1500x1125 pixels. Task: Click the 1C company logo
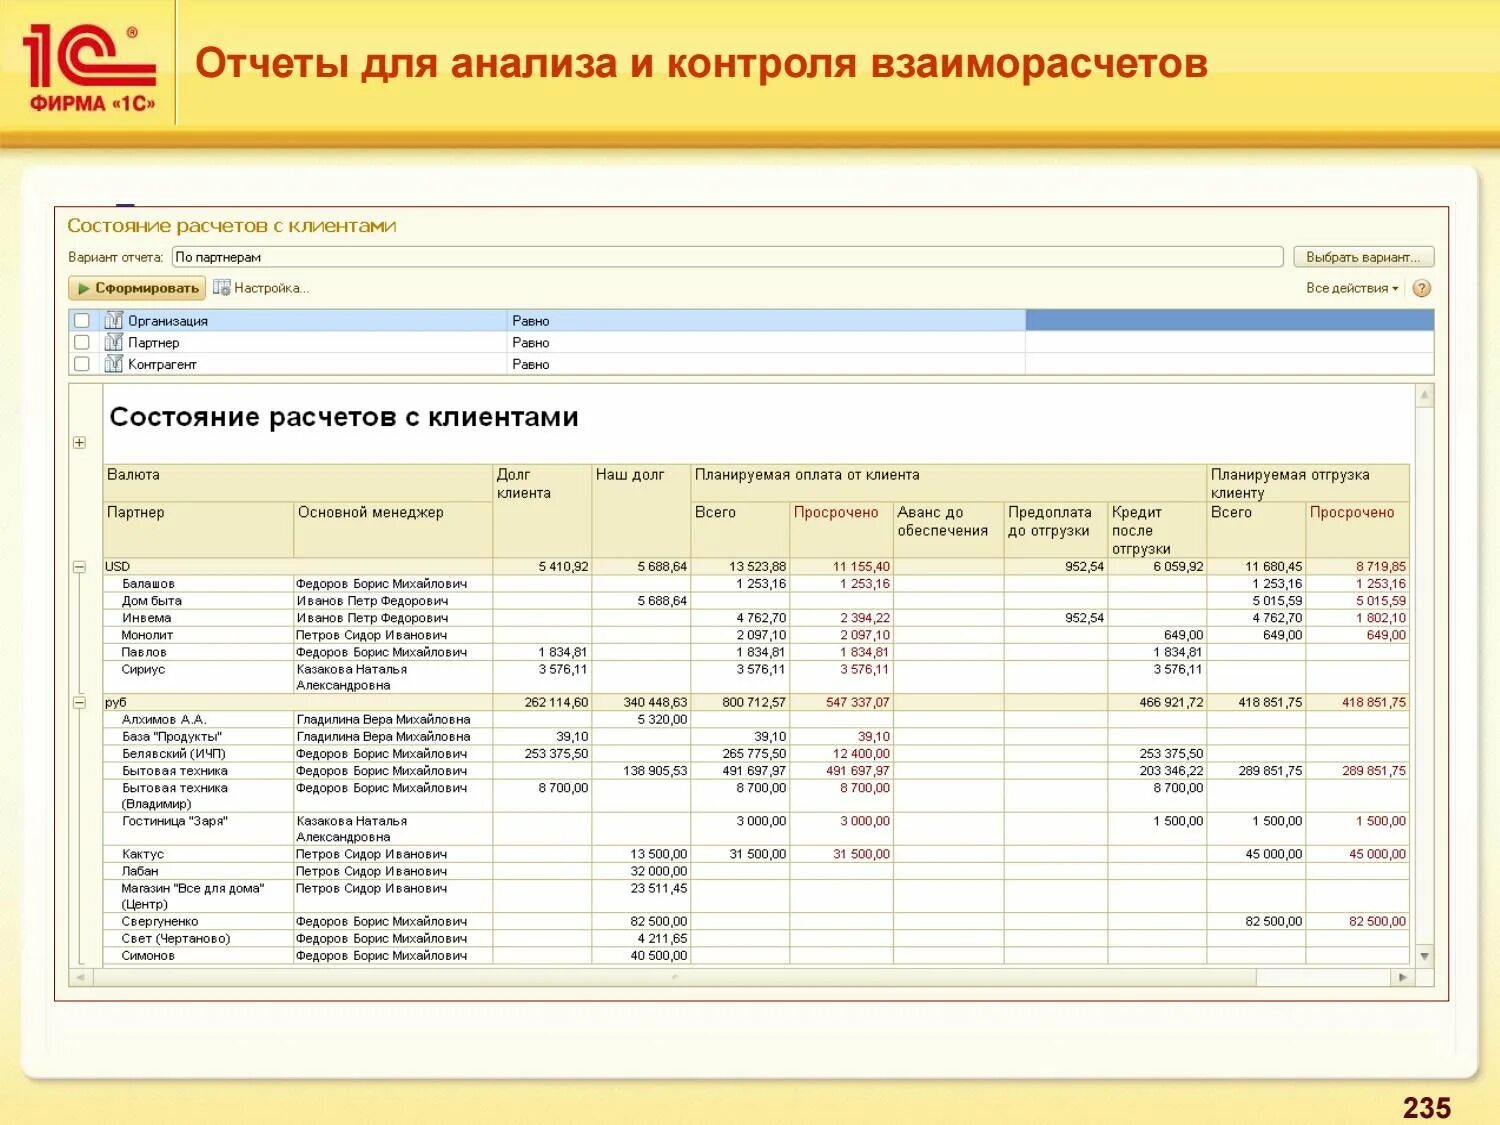tap(88, 68)
